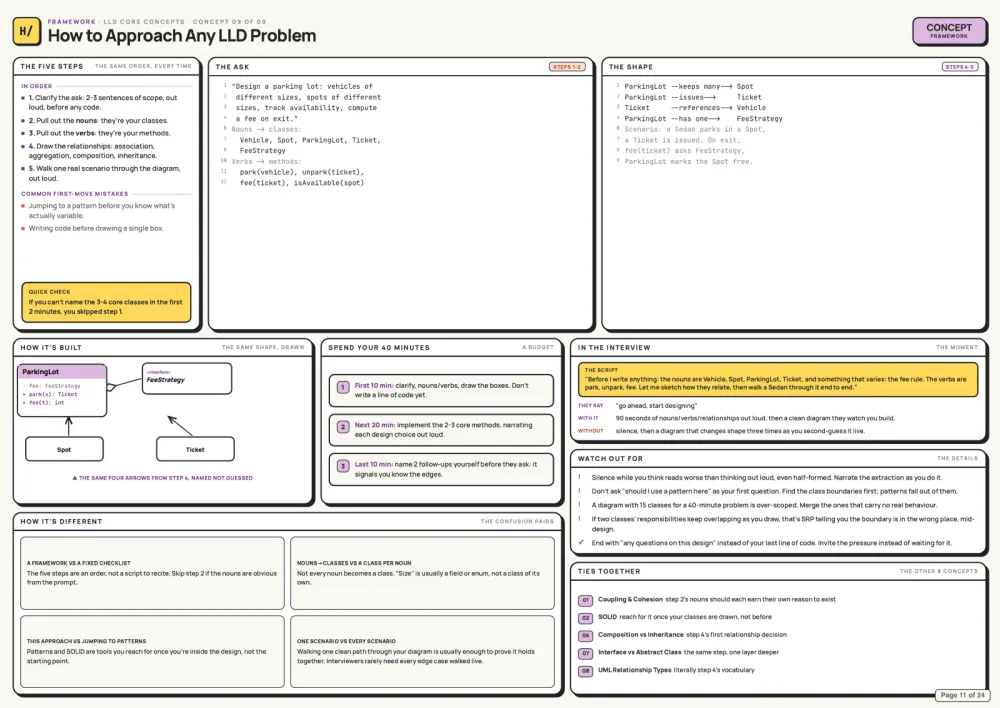Click '2. Pull out the nouns' step
The height and width of the screenshot is (708, 1000).
(x=98, y=121)
